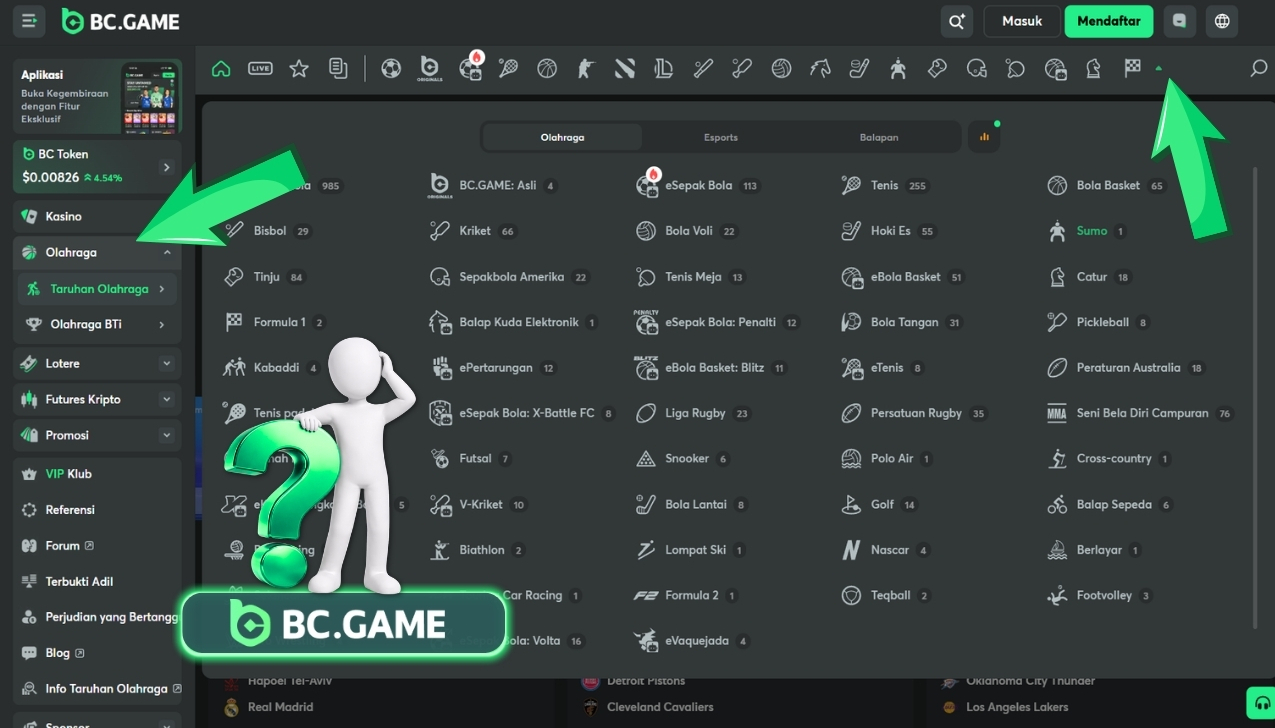Select Kriket with 66 events

click(x=473, y=231)
